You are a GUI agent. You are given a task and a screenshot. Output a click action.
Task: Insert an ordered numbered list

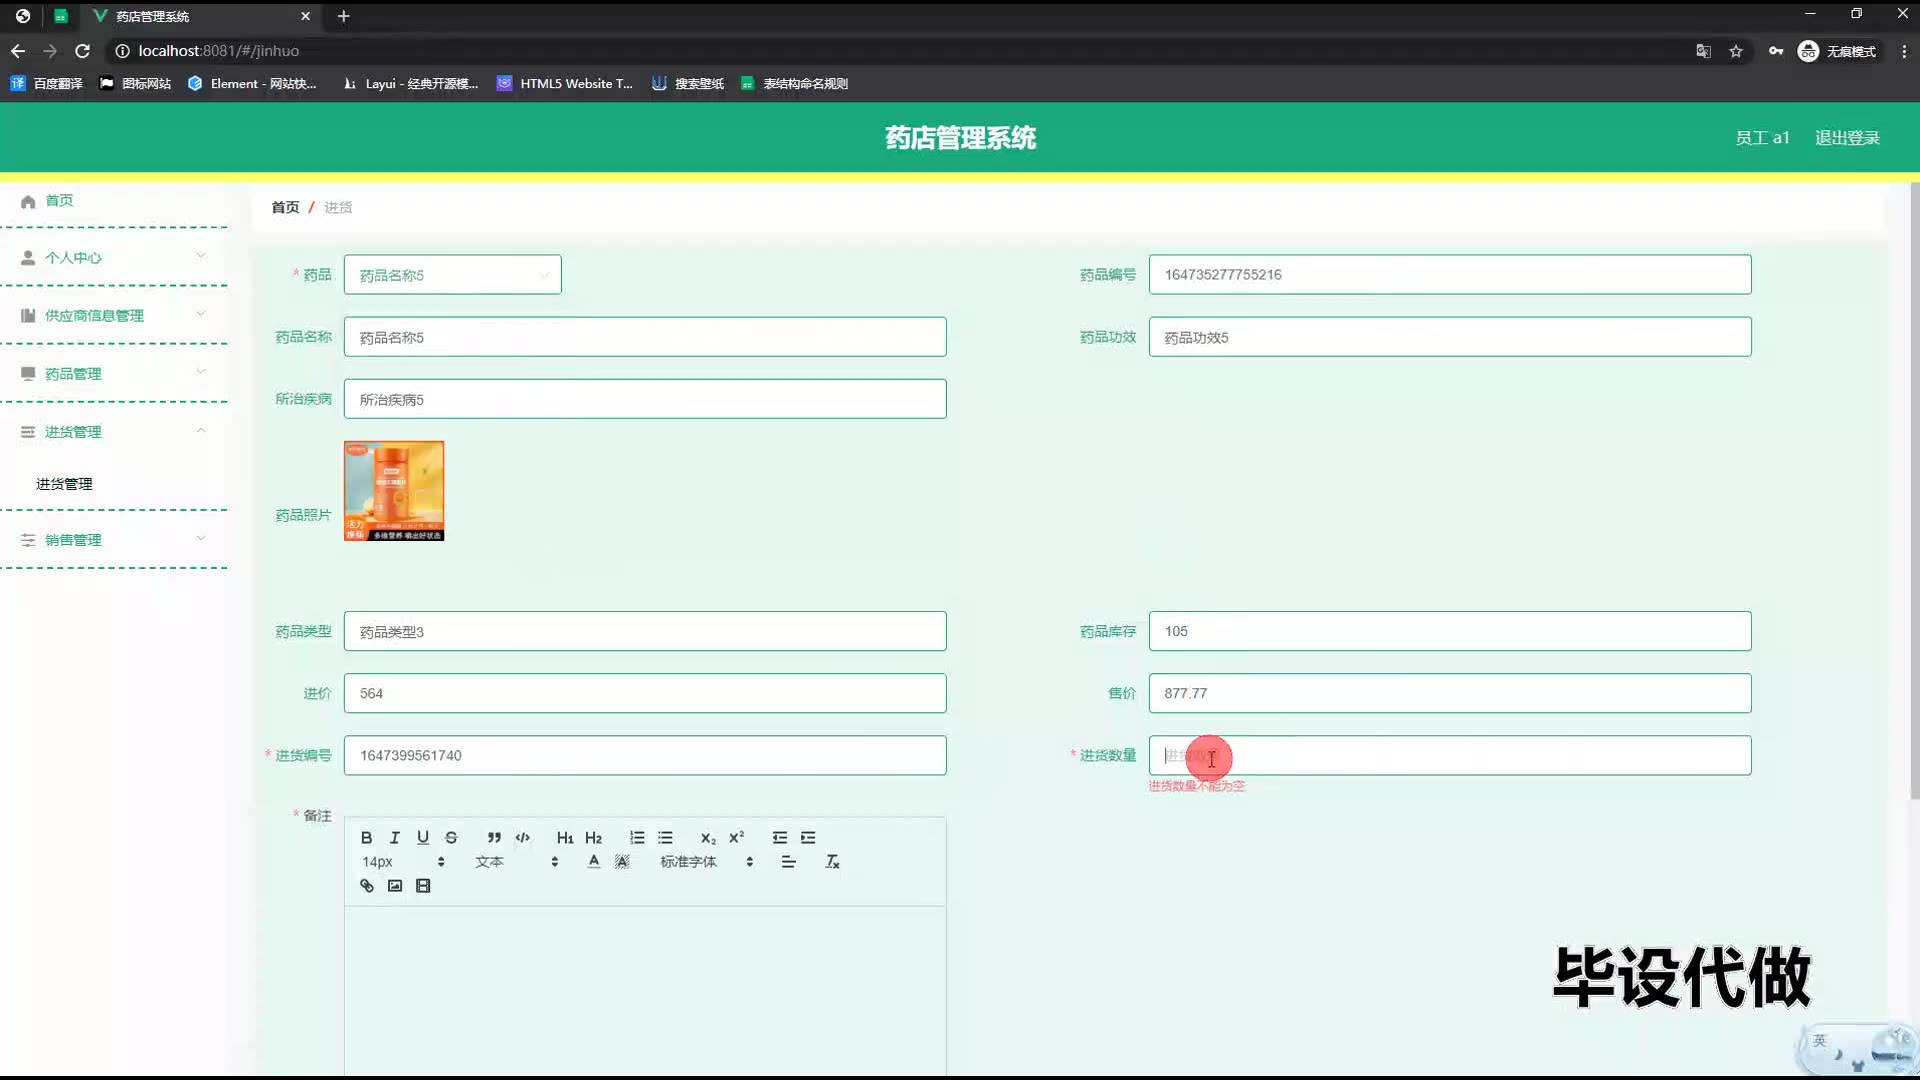[x=637, y=838]
